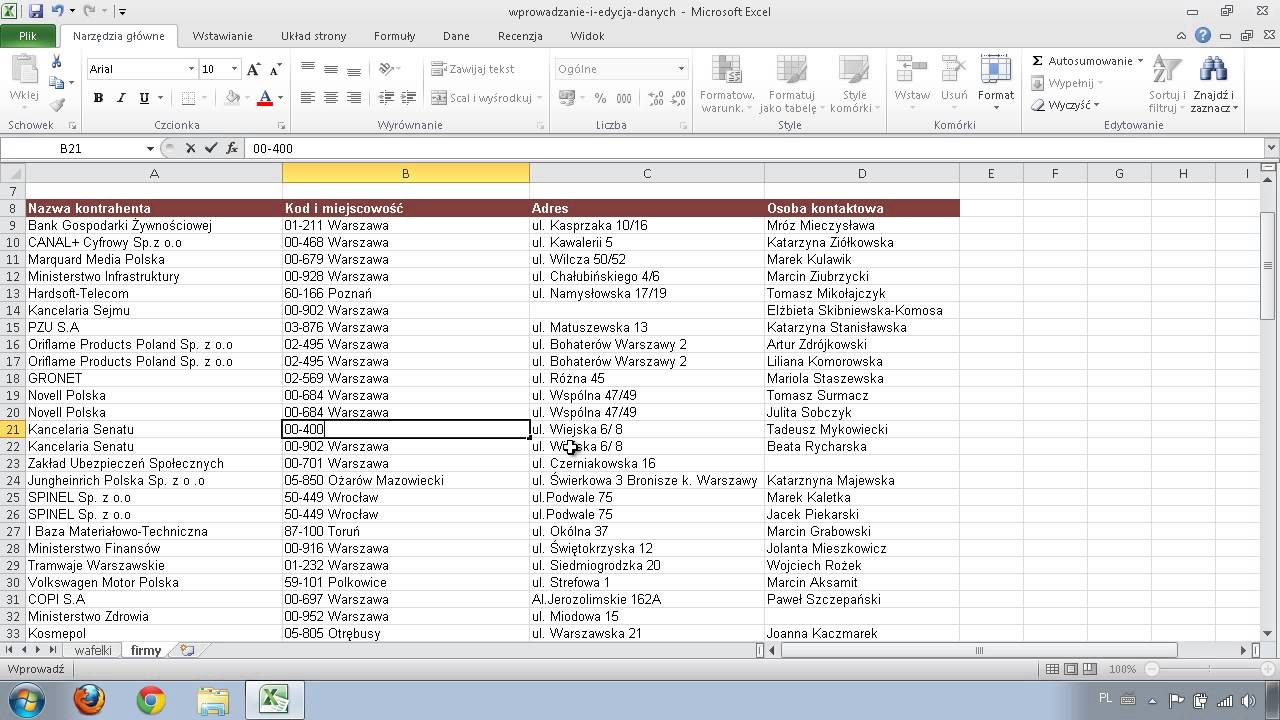Switch to Page Break Preview in status bar
The width and height of the screenshot is (1280, 720).
[x=1090, y=669]
